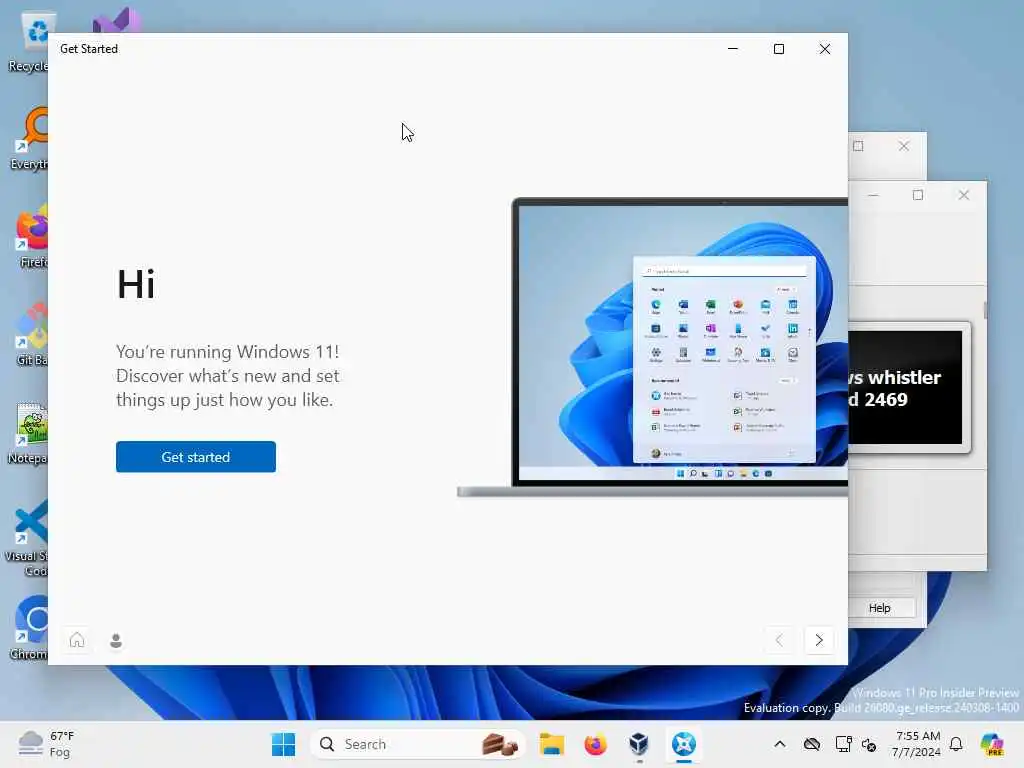Minimize the Get Started window
Viewport: 1024px width, 768px height.
coord(733,49)
